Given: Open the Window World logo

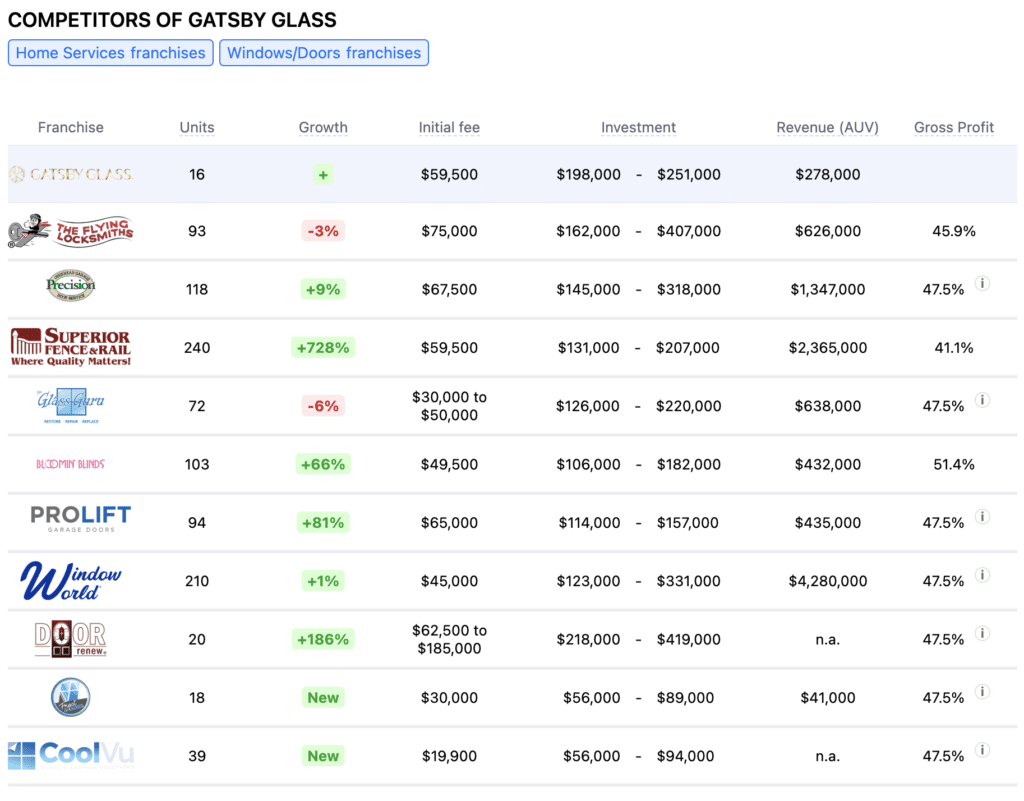Looking at the screenshot, I should tap(71, 580).
